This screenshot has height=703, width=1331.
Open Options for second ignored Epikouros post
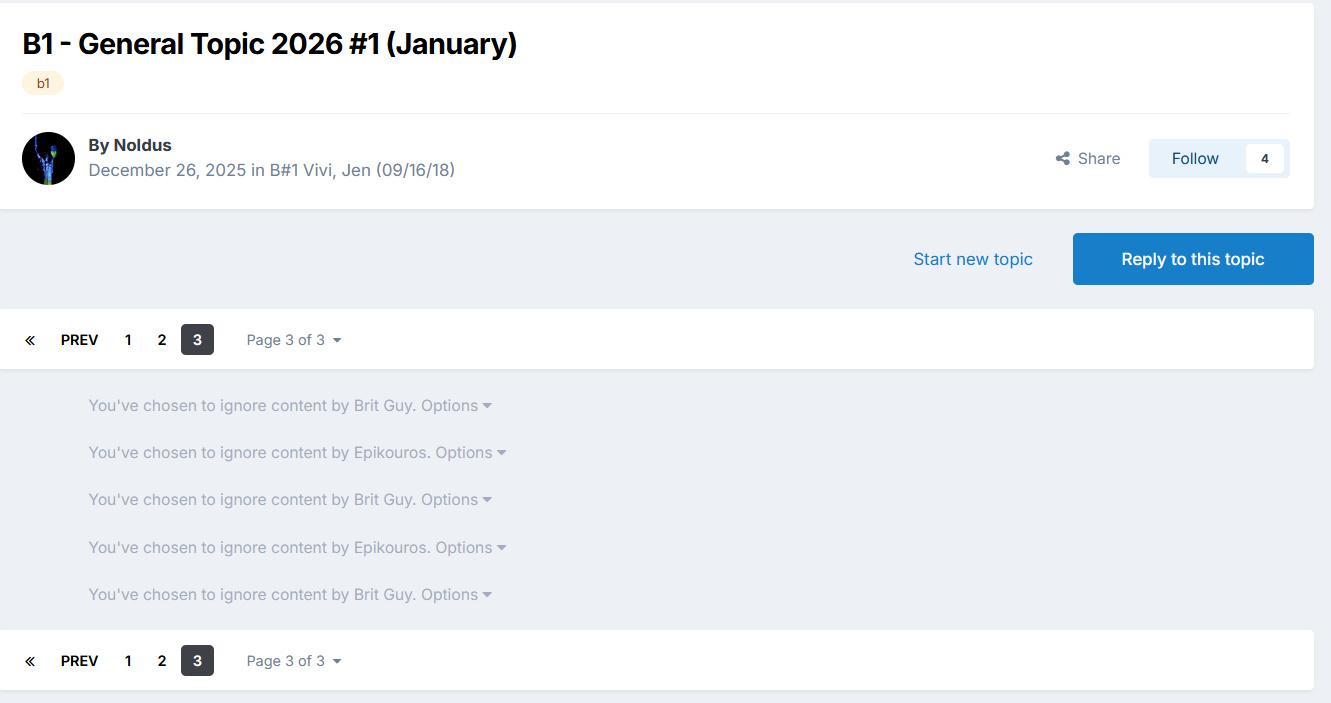pos(471,548)
